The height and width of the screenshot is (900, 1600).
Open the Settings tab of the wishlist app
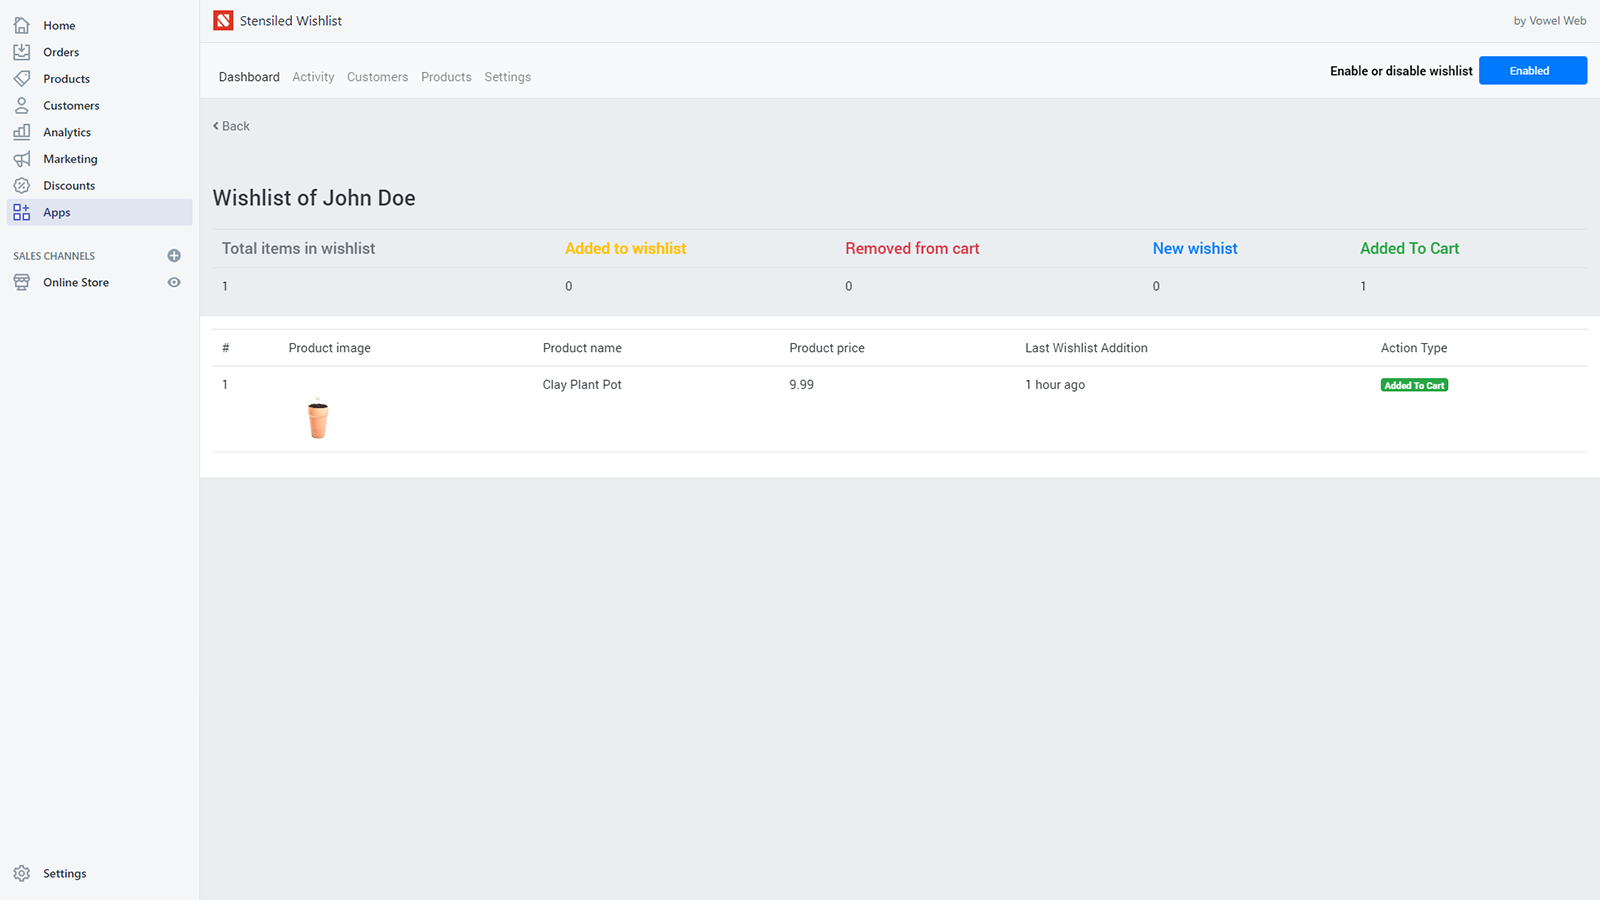(507, 76)
